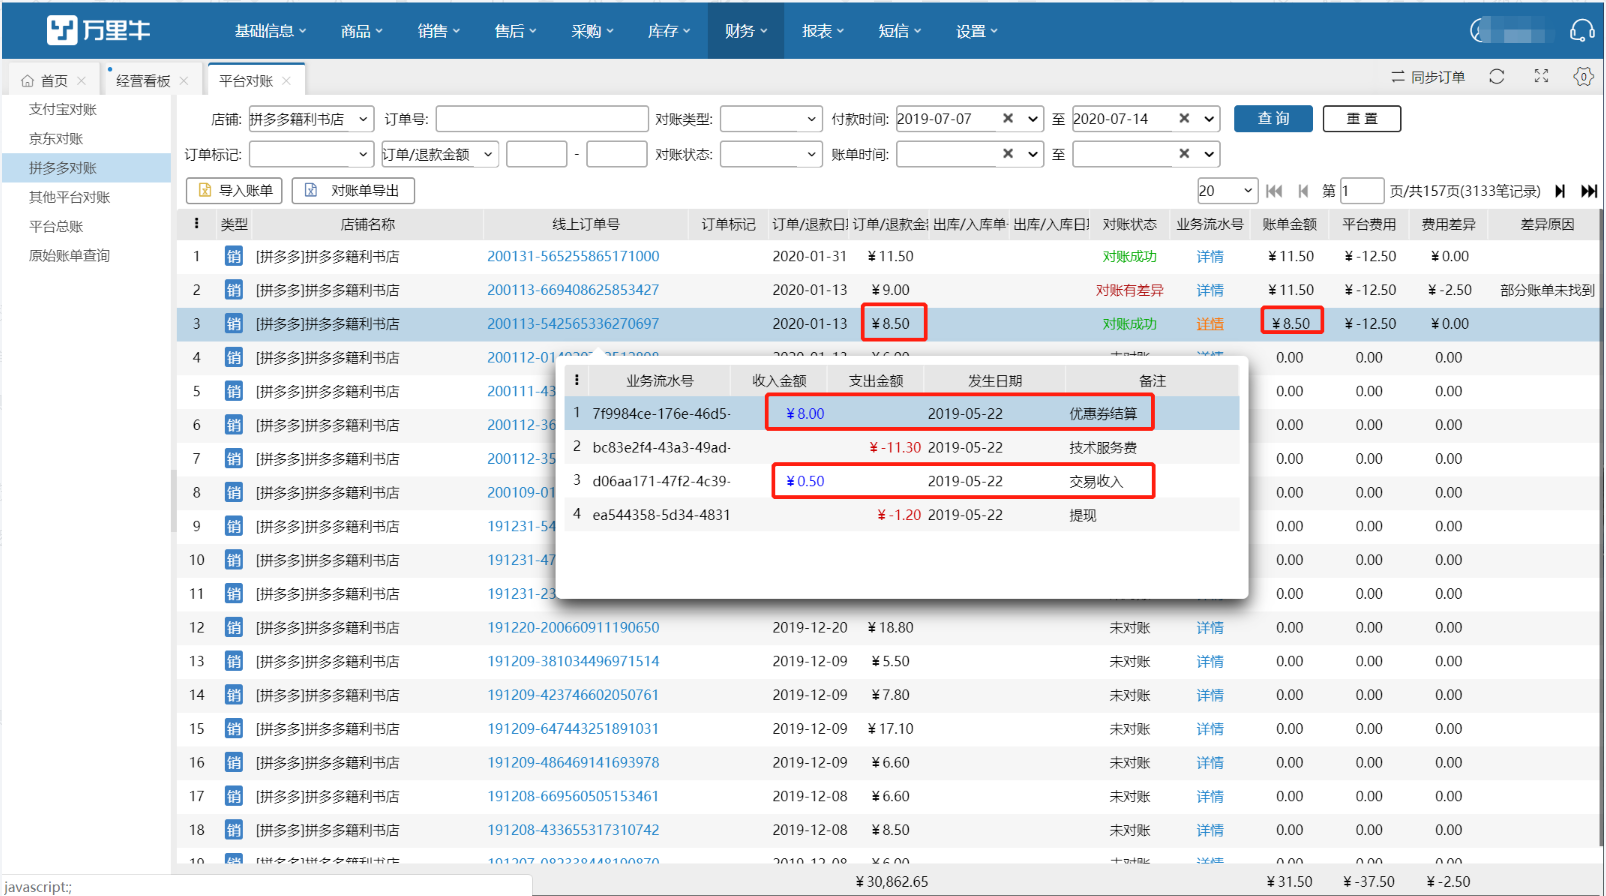Open the column settings dots in the popup table header

click(576, 380)
